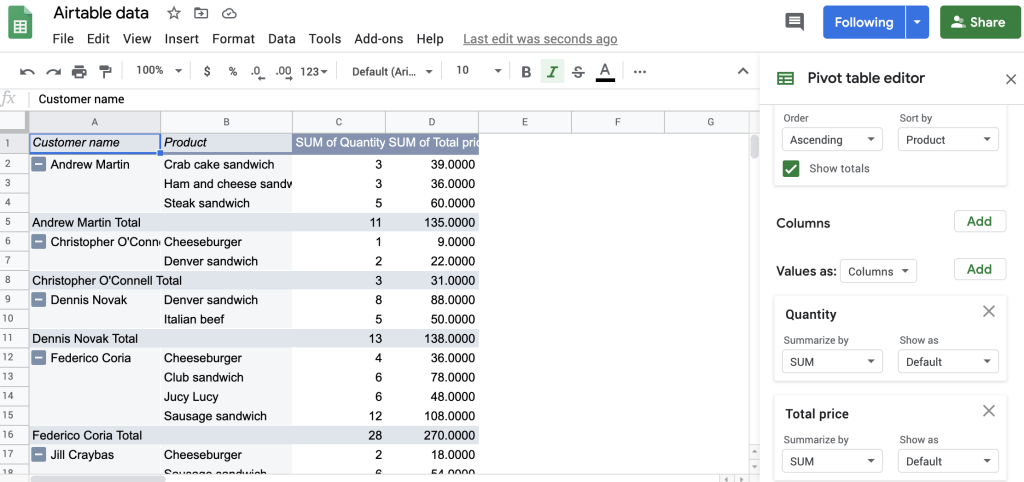1024x482 pixels.
Task: Remove the Quantity value field
Action: [x=989, y=312]
